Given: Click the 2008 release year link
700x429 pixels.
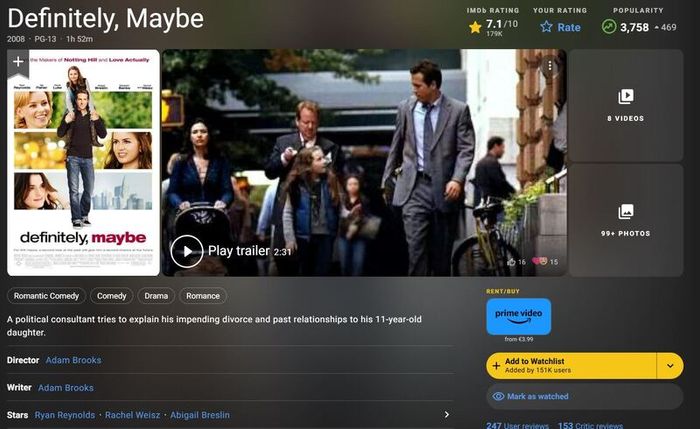Looking at the screenshot, I should tap(16, 39).
